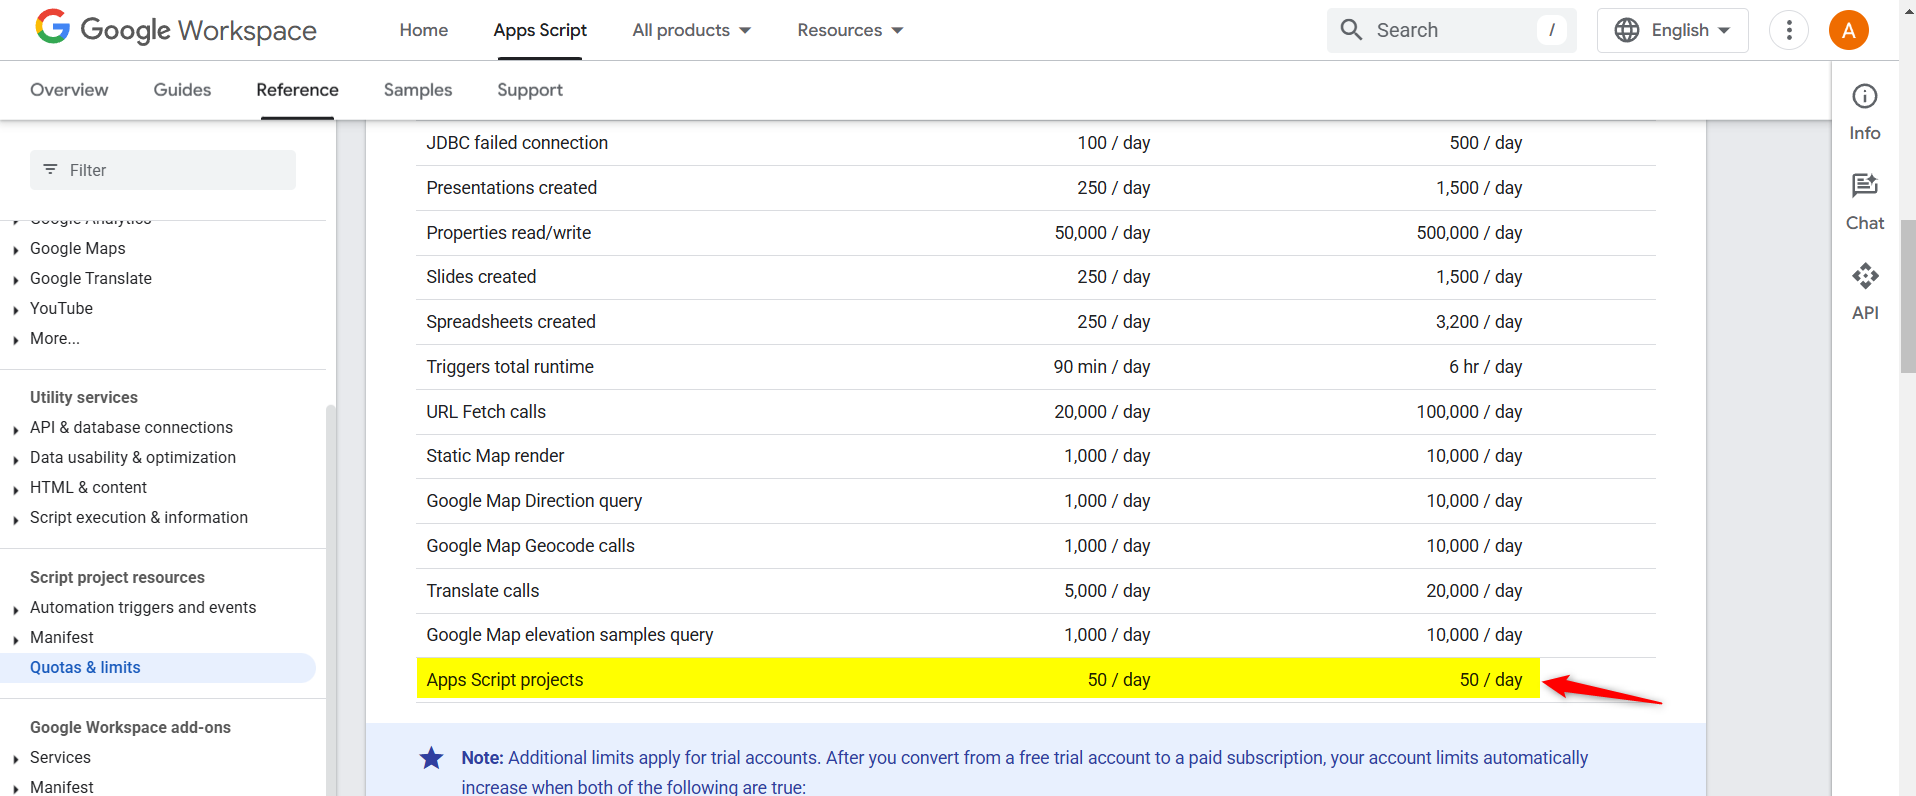The height and width of the screenshot is (796, 1916).
Task: Expand Data usability & optimization
Action: 15,459
